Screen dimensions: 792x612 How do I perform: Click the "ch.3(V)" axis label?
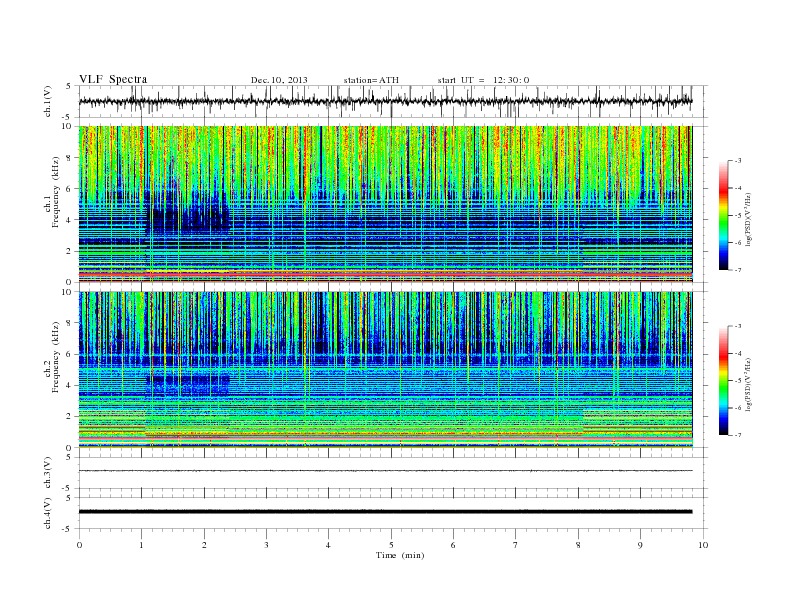48,473
